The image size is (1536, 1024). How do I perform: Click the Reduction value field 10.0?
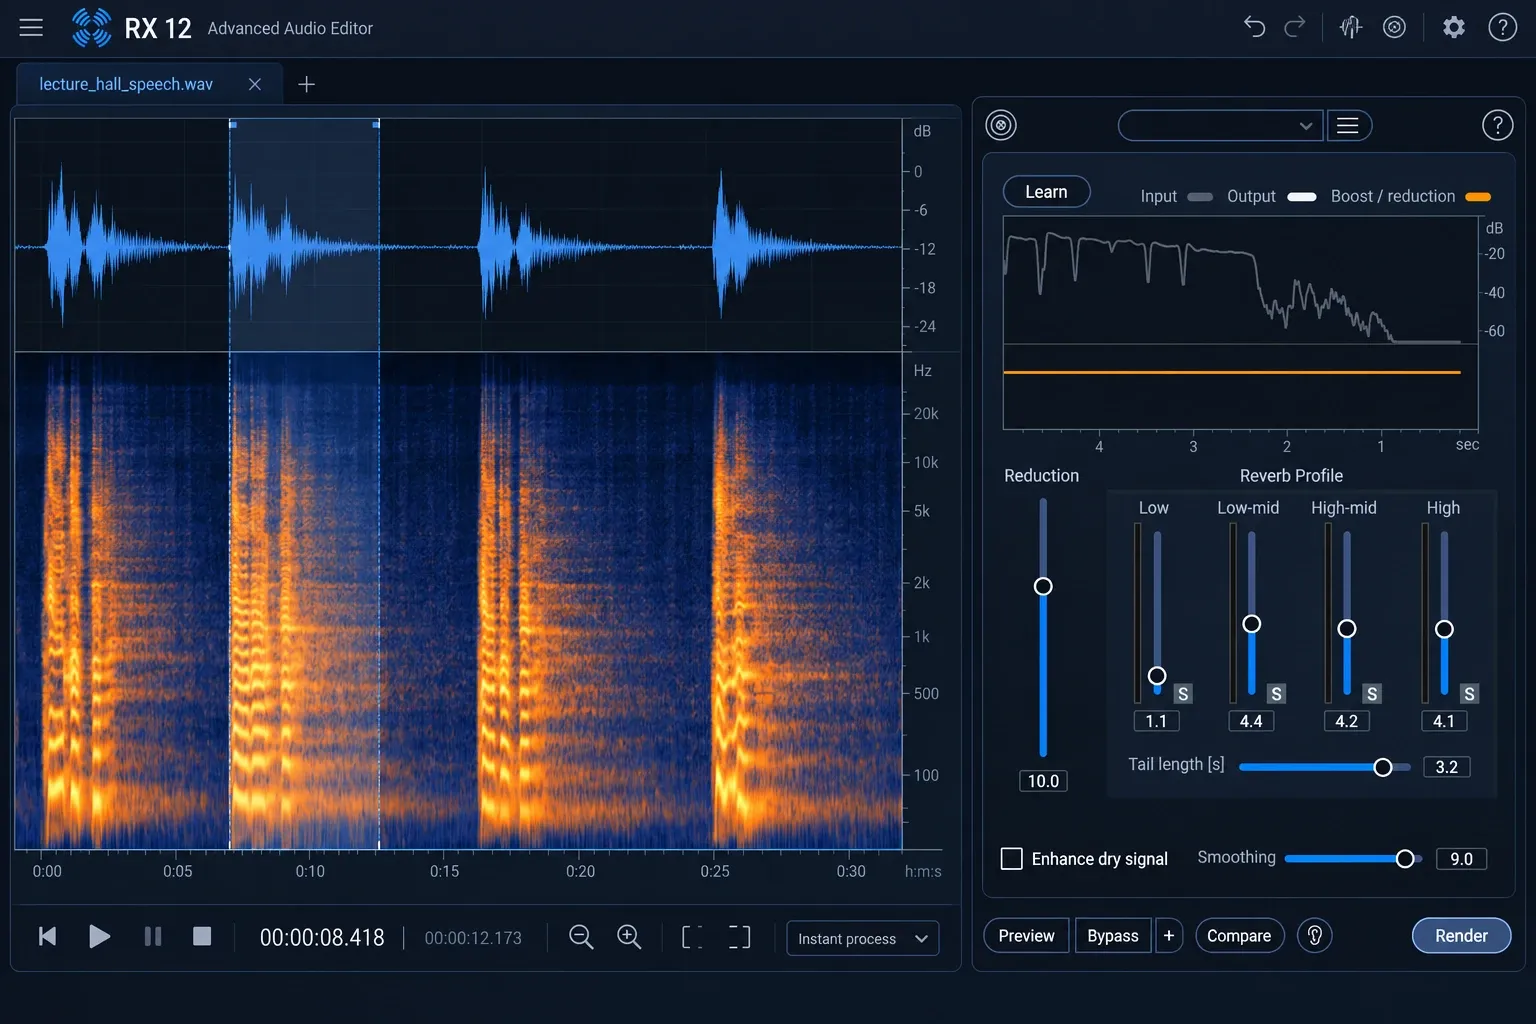[x=1043, y=781]
